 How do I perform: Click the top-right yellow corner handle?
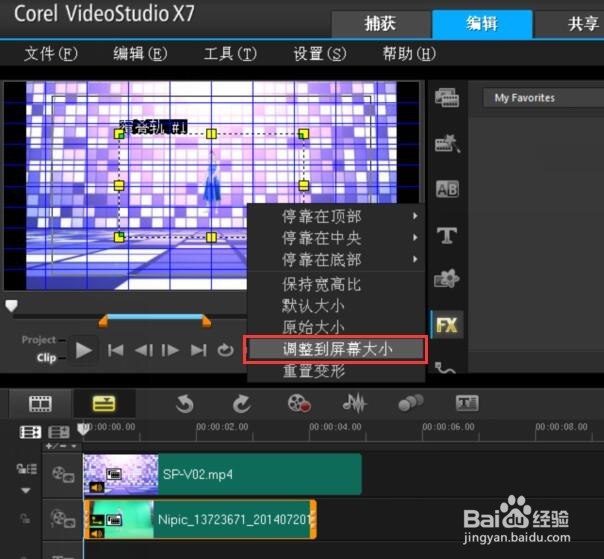[304, 134]
